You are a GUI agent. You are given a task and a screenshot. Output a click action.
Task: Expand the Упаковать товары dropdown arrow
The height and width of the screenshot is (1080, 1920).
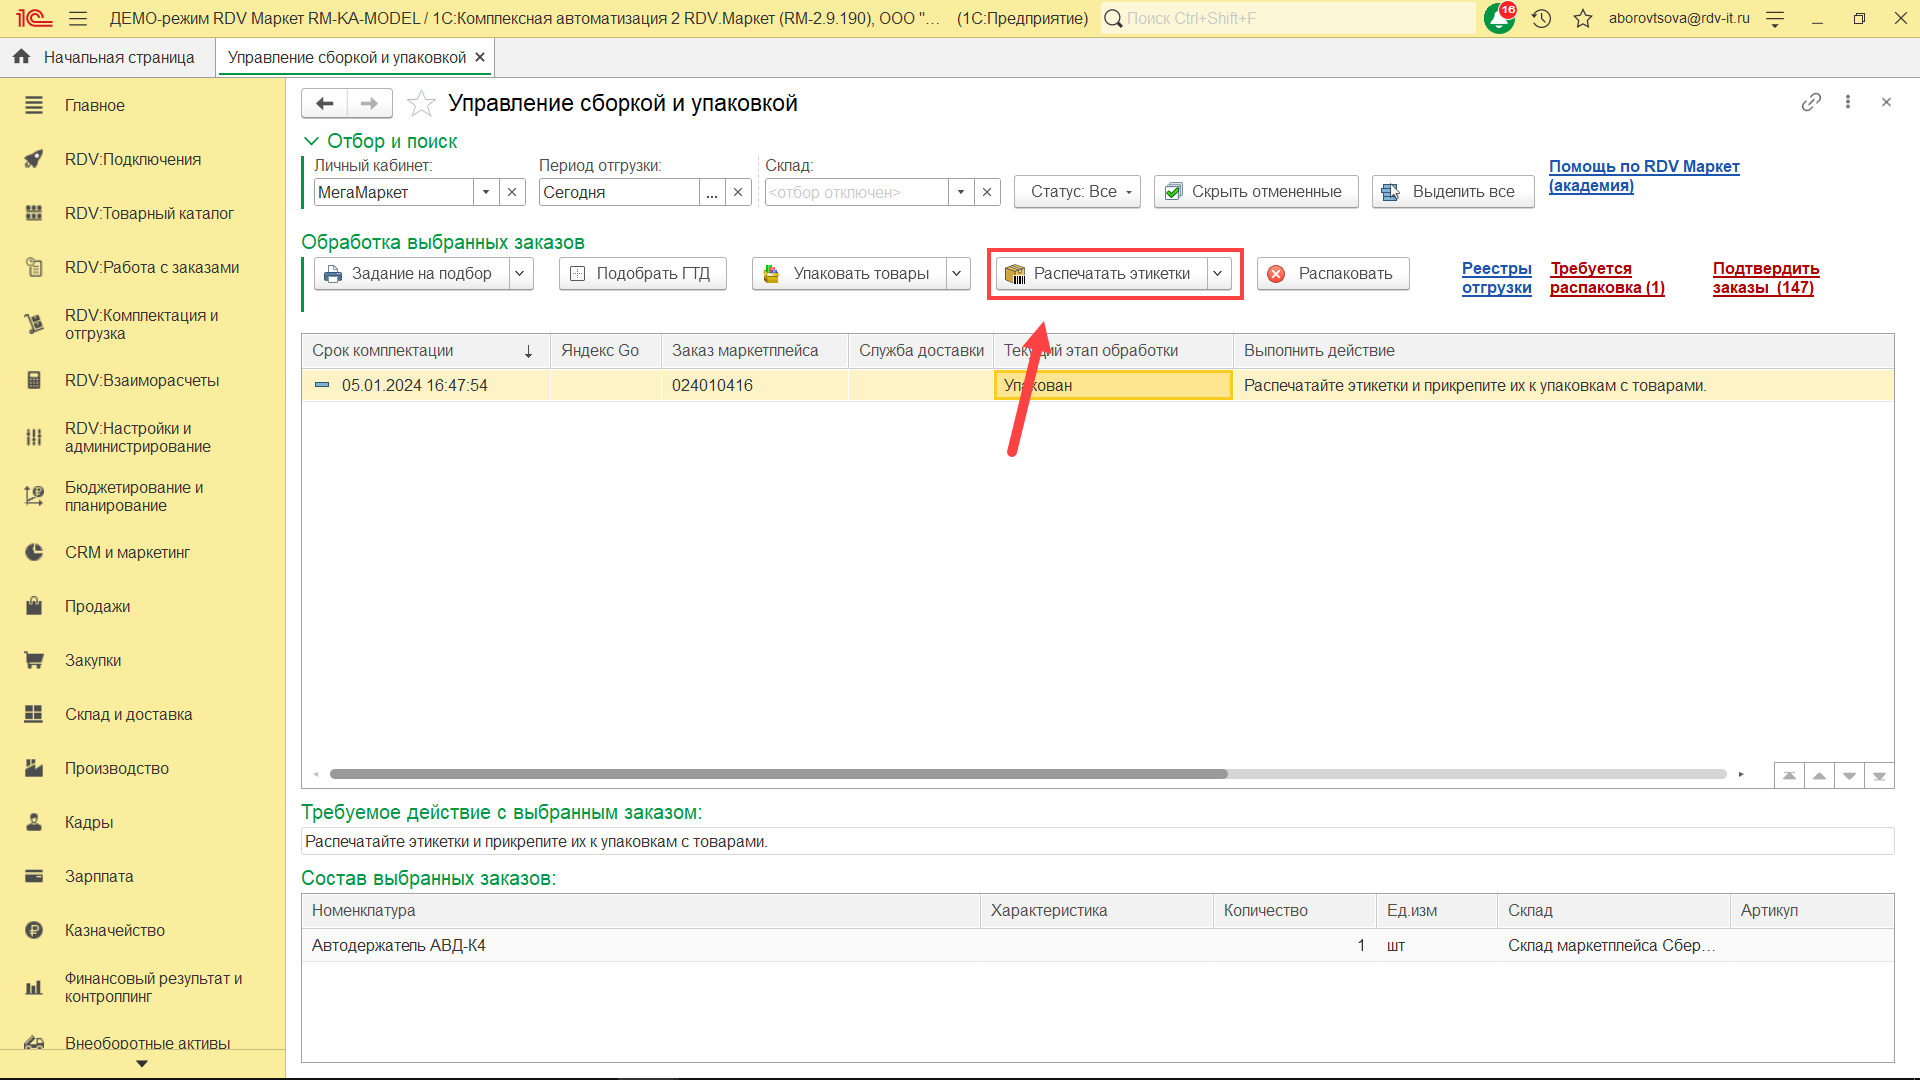tap(957, 273)
